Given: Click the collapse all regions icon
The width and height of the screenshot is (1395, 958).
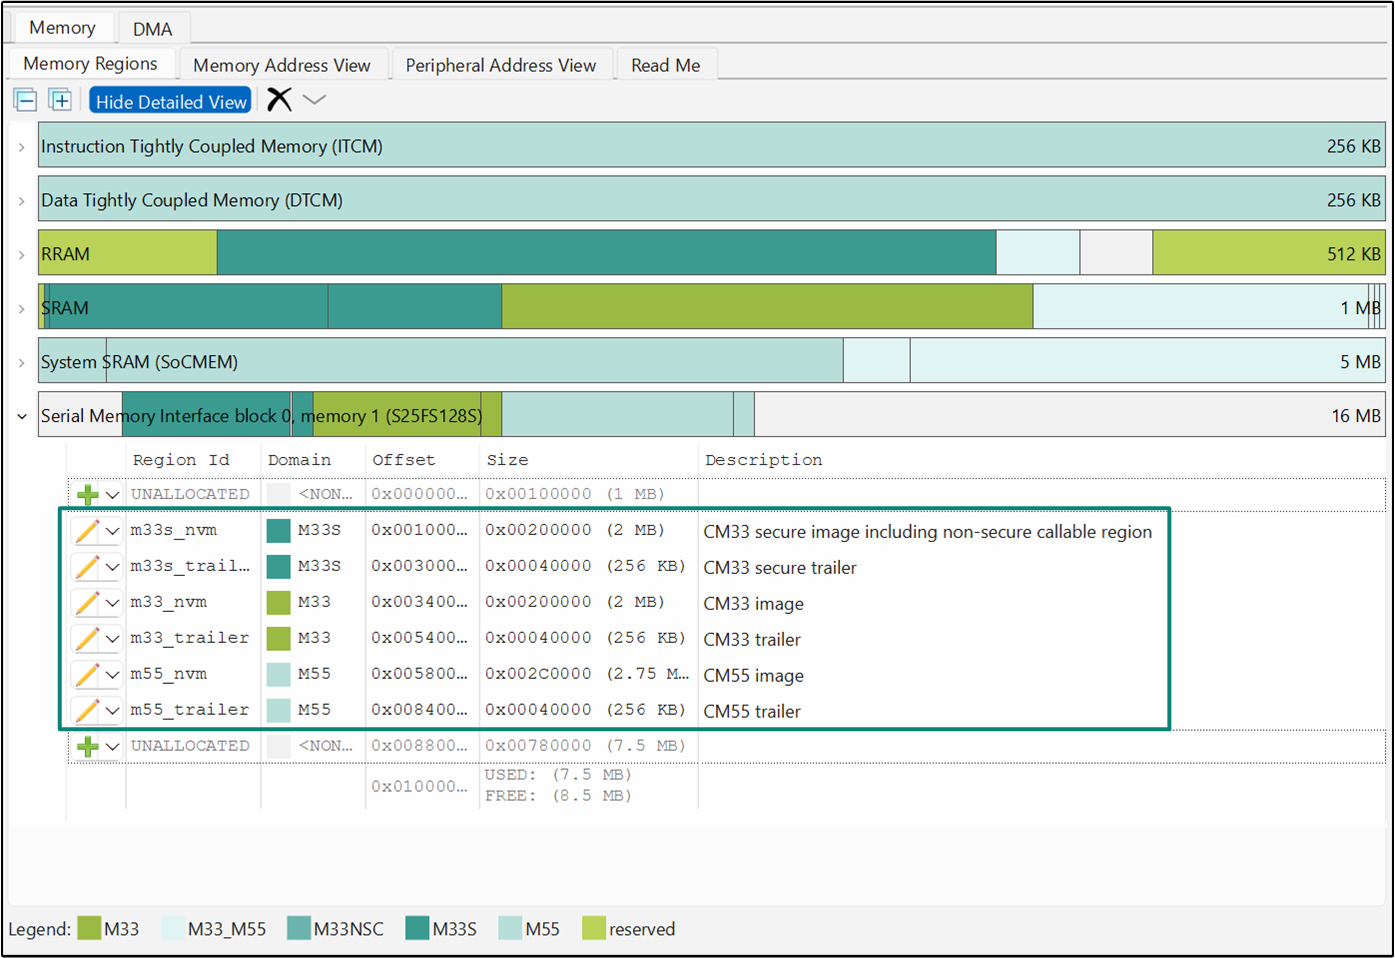Looking at the screenshot, I should [x=26, y=100].
